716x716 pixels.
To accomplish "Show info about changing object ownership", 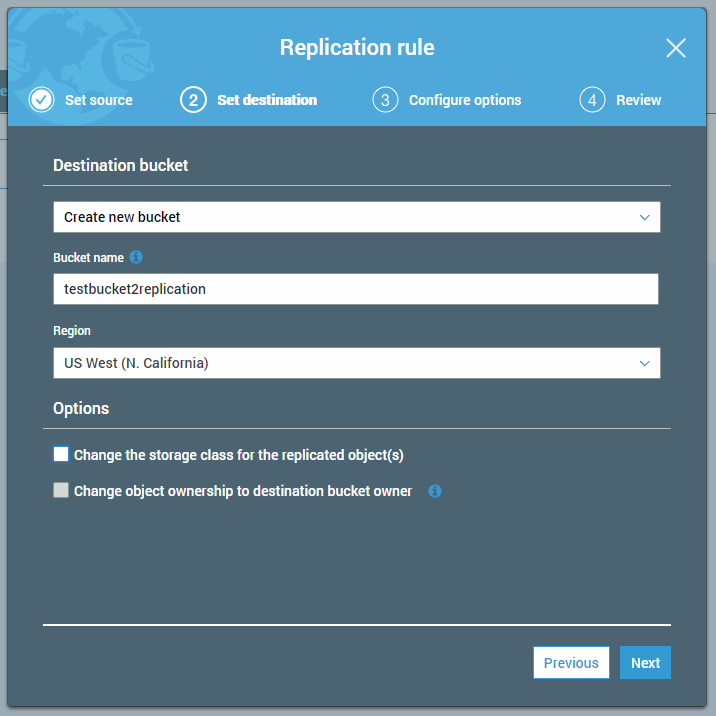I will (x=435, y=491).
